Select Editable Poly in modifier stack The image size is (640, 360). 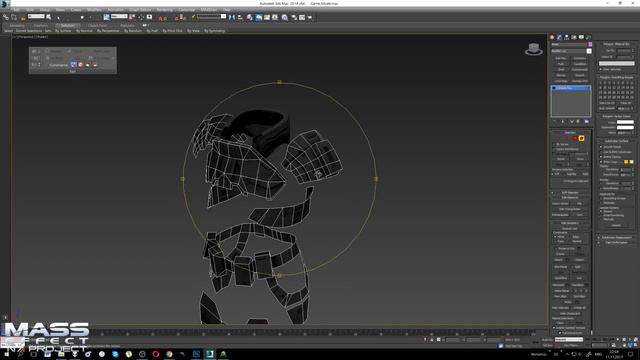click(571, 88)
